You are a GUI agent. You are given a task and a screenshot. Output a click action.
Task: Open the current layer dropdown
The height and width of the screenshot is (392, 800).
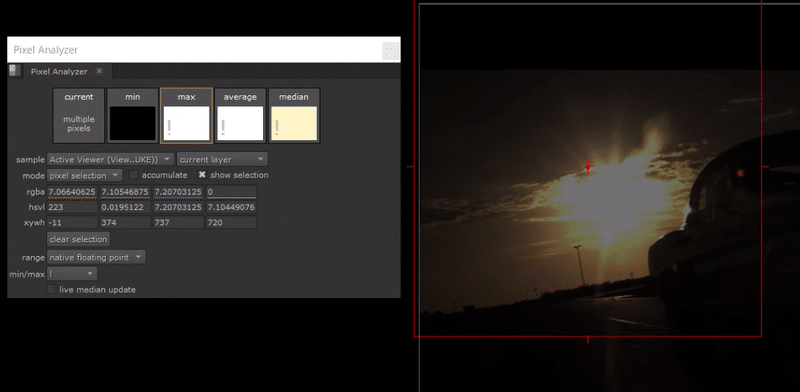click(x=222, y=159)
